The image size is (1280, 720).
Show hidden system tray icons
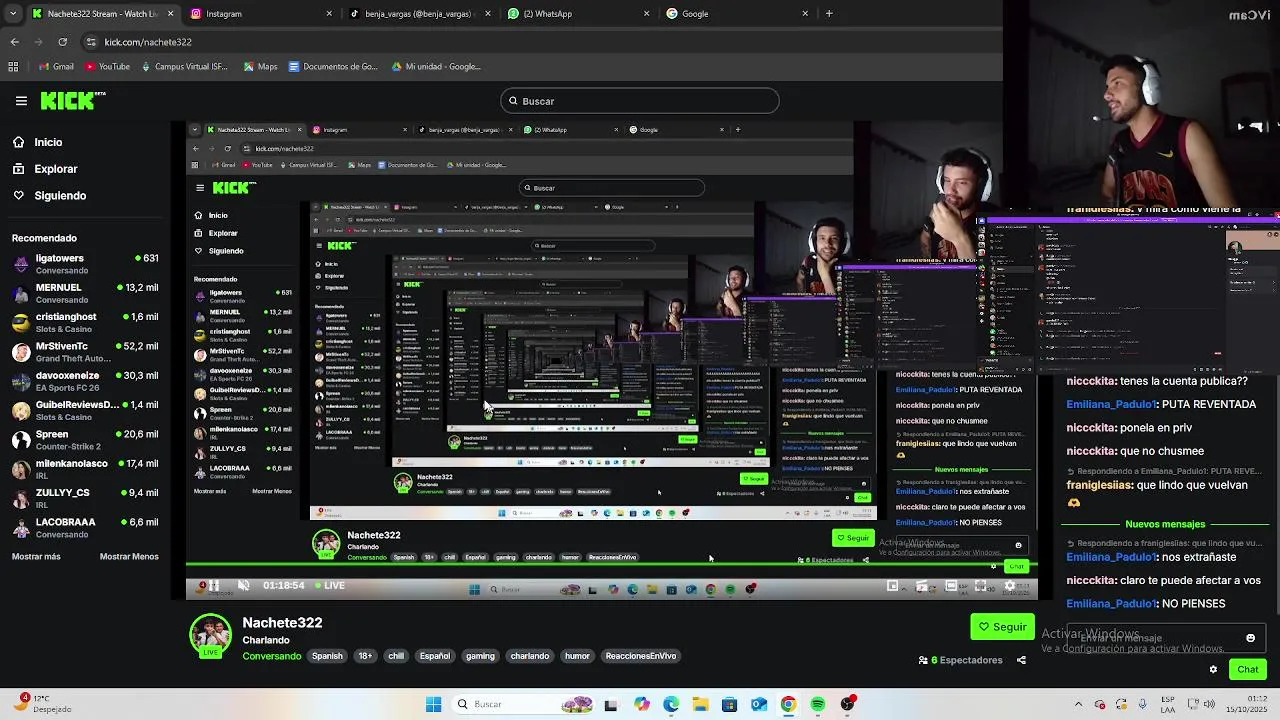click(1078, 704)
